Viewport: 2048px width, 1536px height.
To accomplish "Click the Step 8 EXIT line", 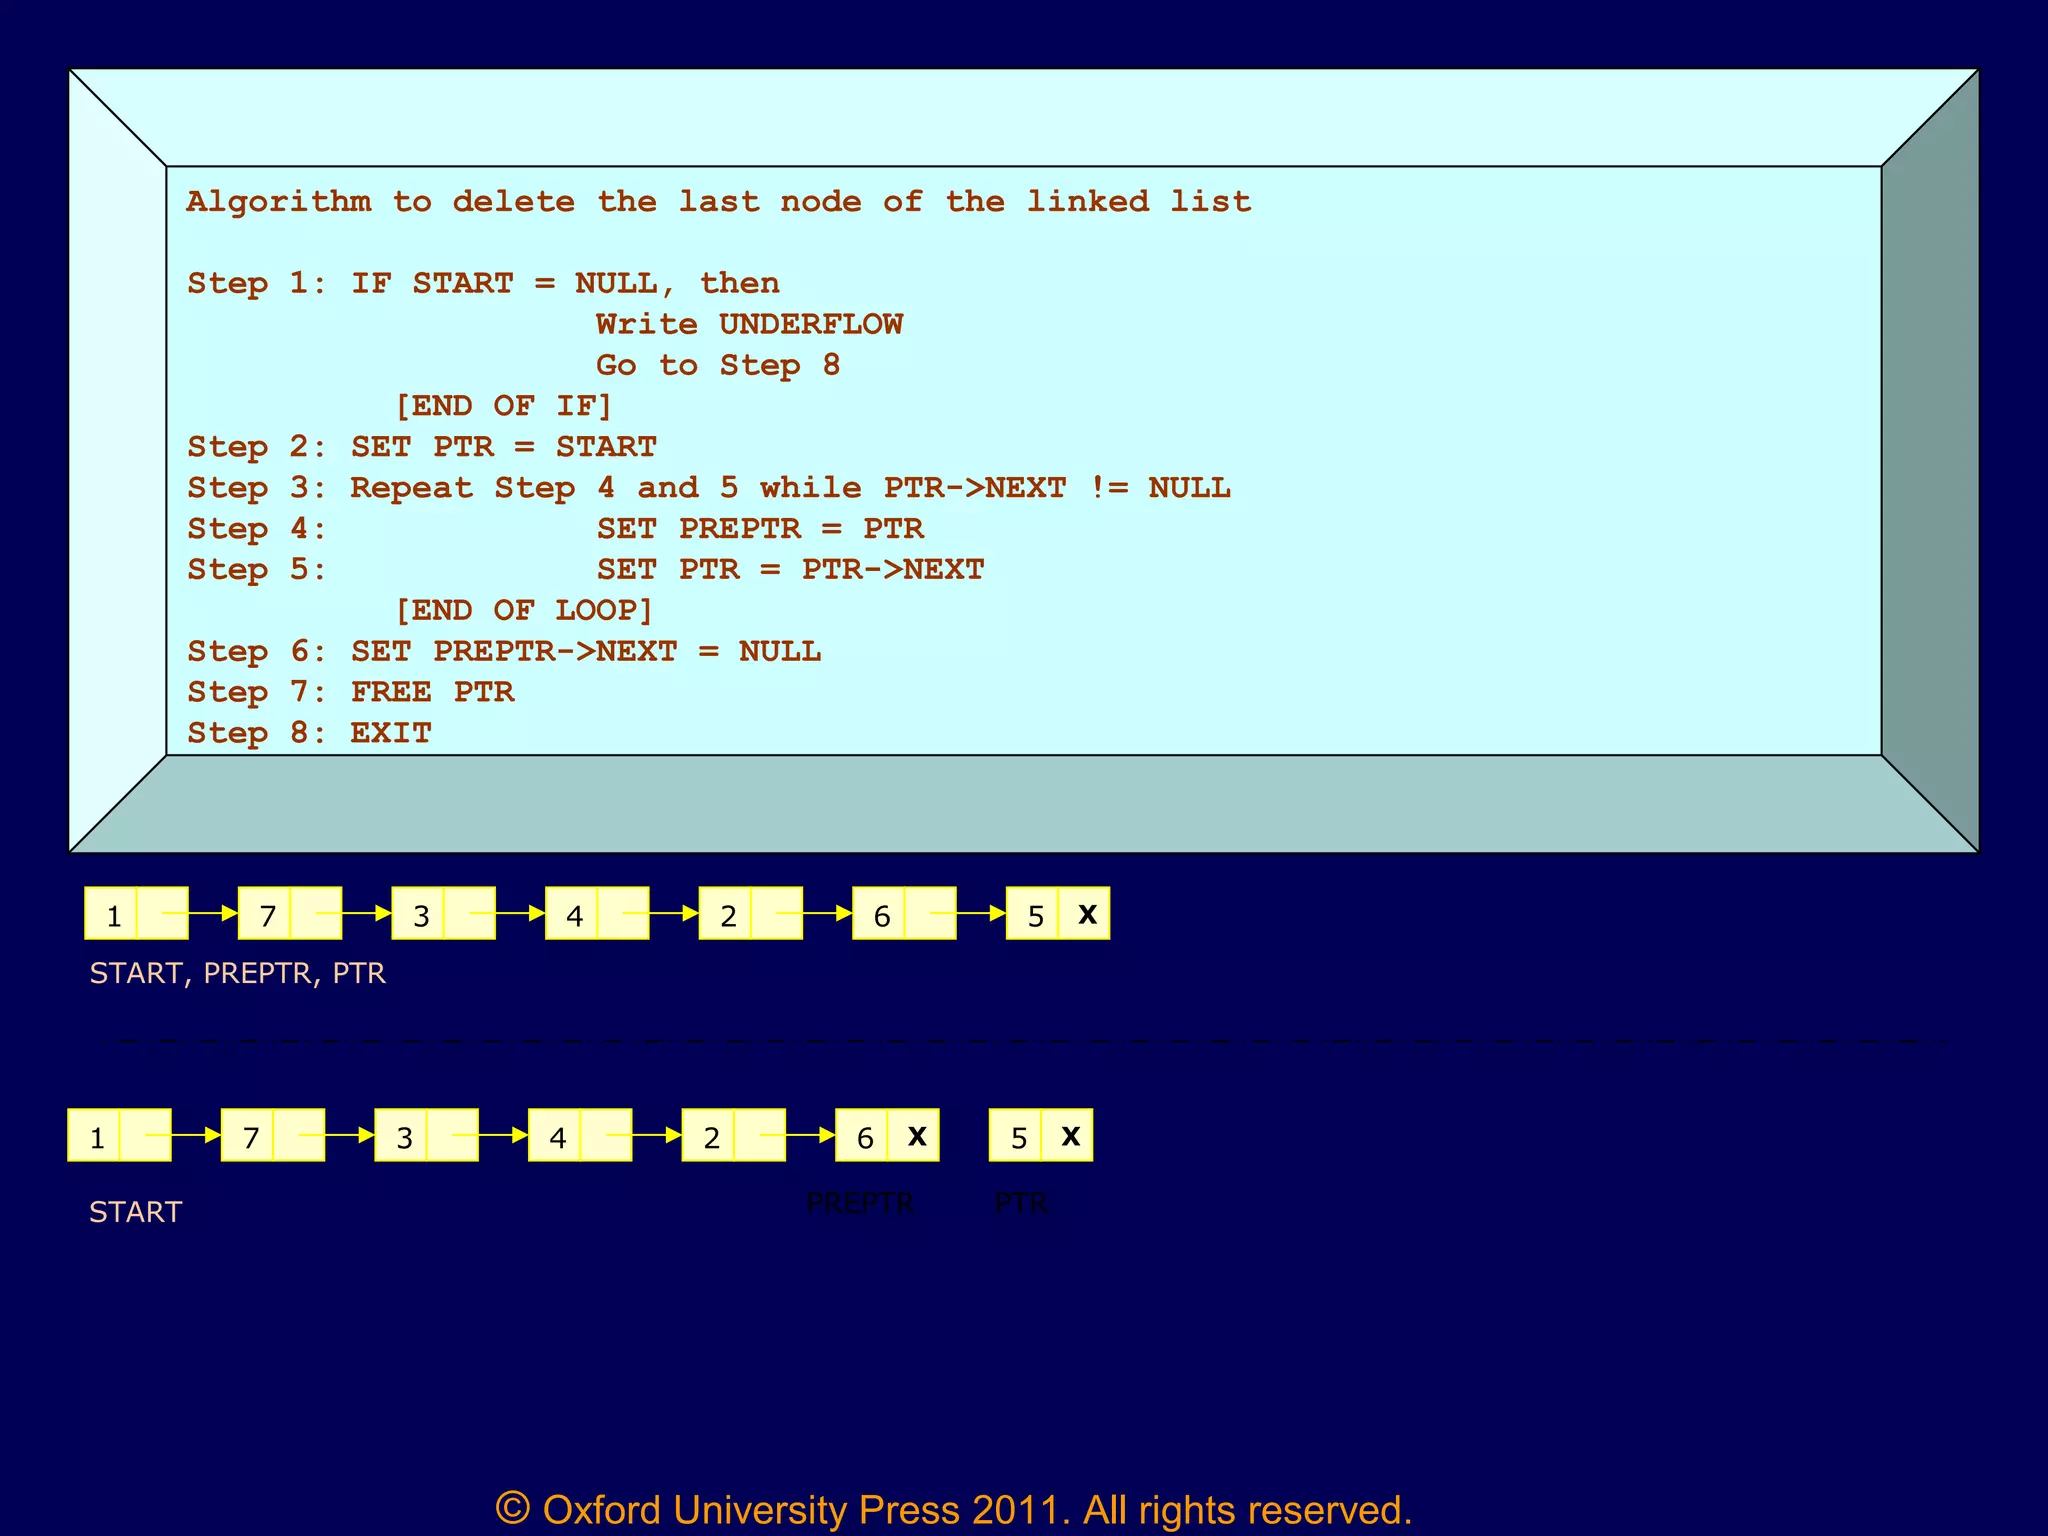I will pyautogui.click(x=309, y=733).
